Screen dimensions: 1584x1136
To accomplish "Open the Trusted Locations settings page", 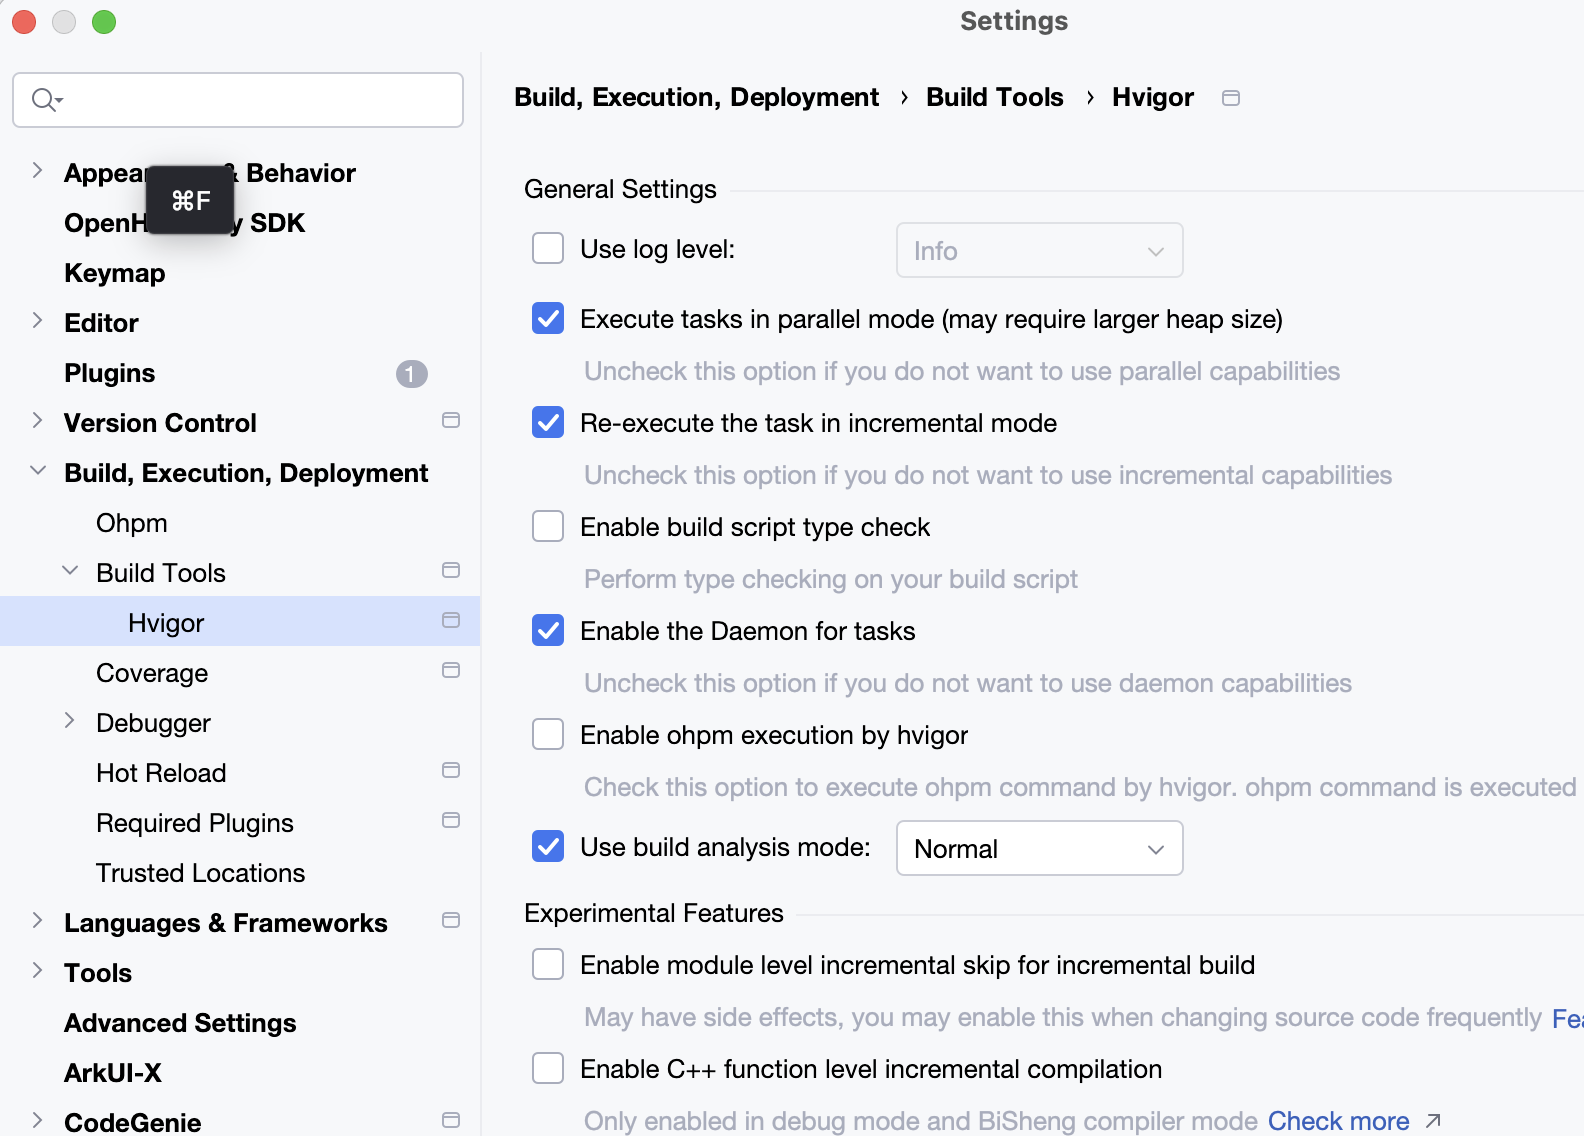I will tap(200, 873).
